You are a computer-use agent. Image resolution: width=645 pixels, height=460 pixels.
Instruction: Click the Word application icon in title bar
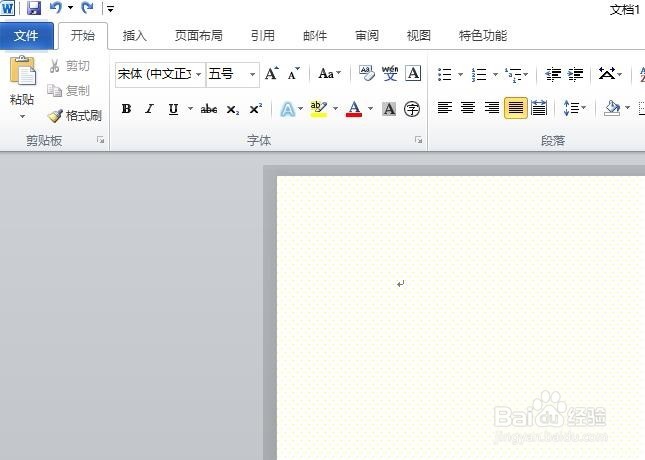tap(7, 7)
